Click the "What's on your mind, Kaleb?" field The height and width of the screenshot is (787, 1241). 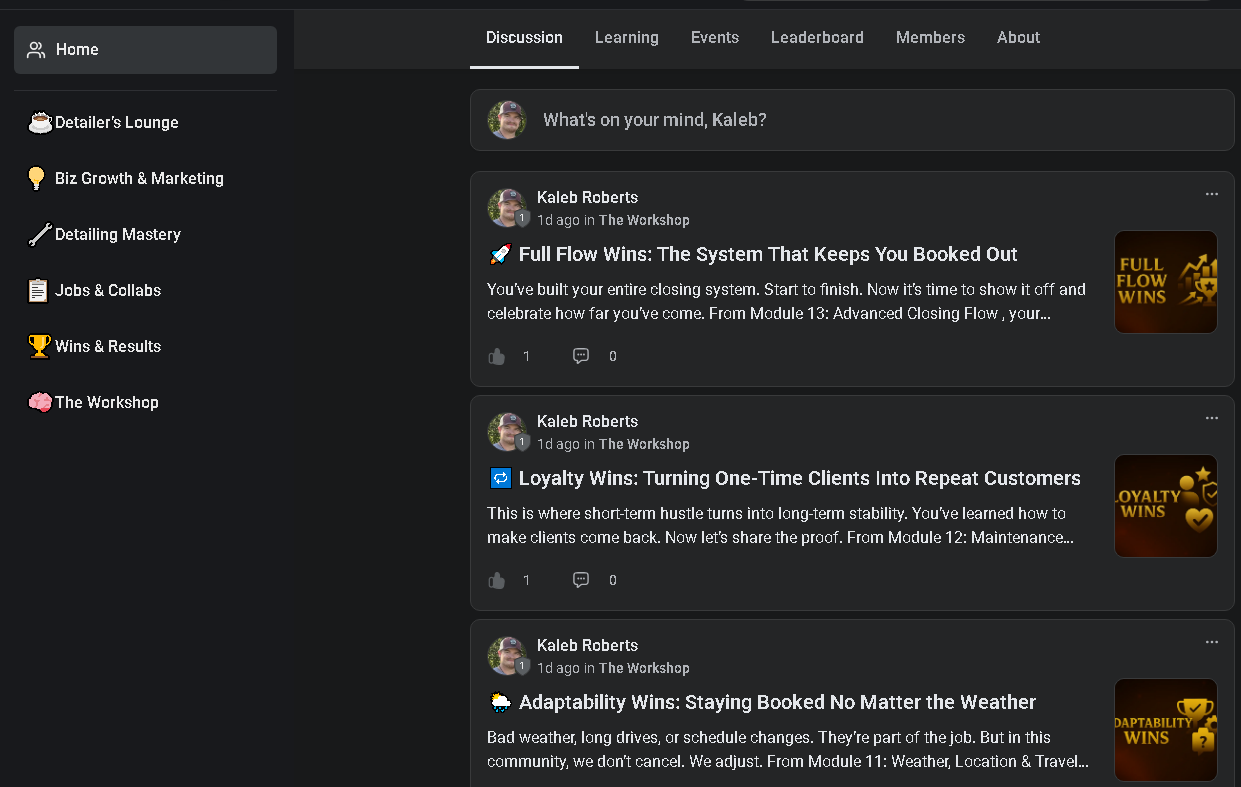pyautogui.click(x=850, y=120)
